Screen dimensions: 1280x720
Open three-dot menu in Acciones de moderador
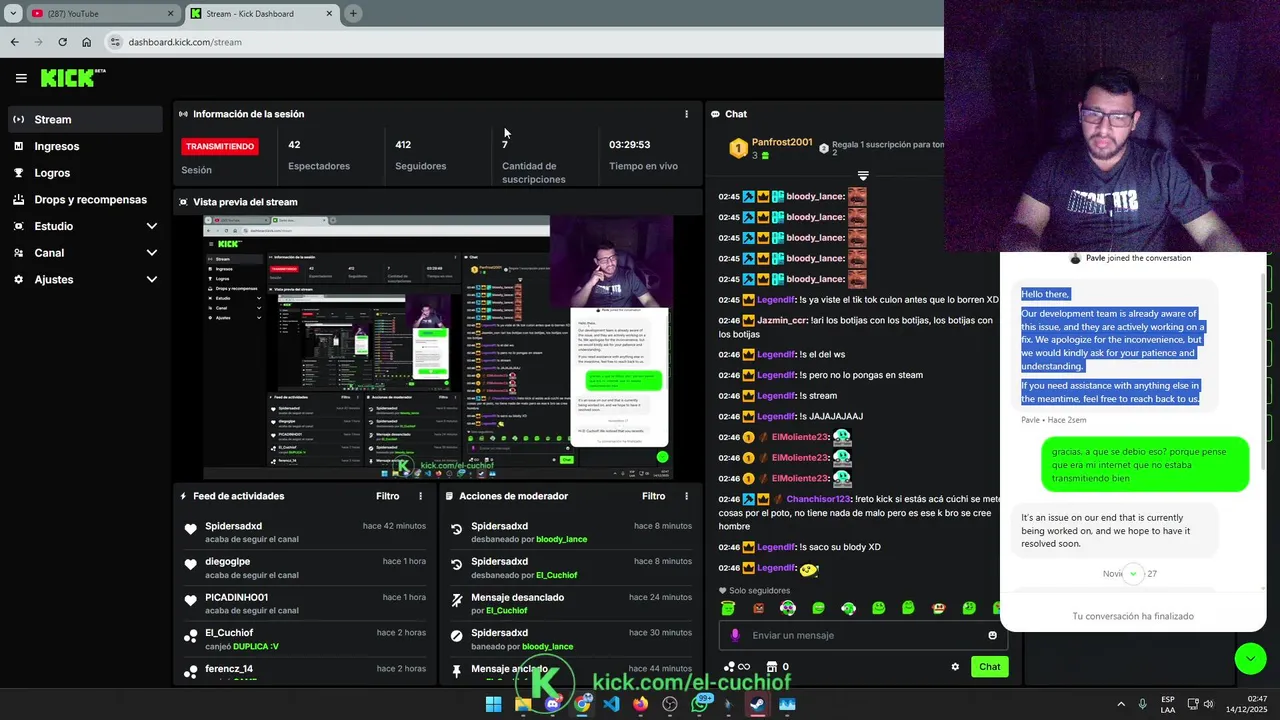[x=686, y=496]
